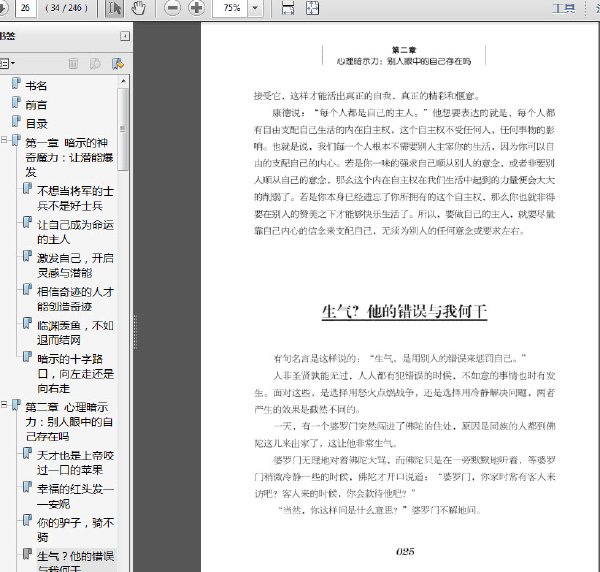Collapse the bookmarks panel

click(125, 36)
